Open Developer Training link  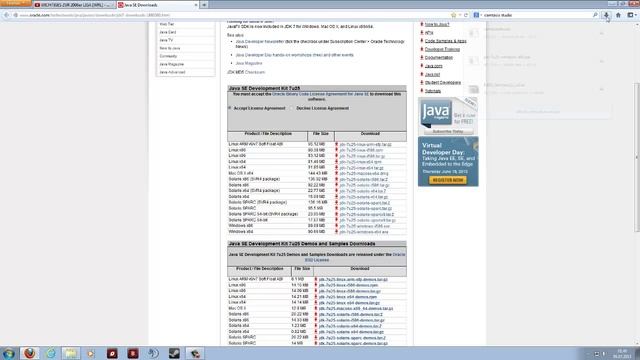(x=442, y=49)
